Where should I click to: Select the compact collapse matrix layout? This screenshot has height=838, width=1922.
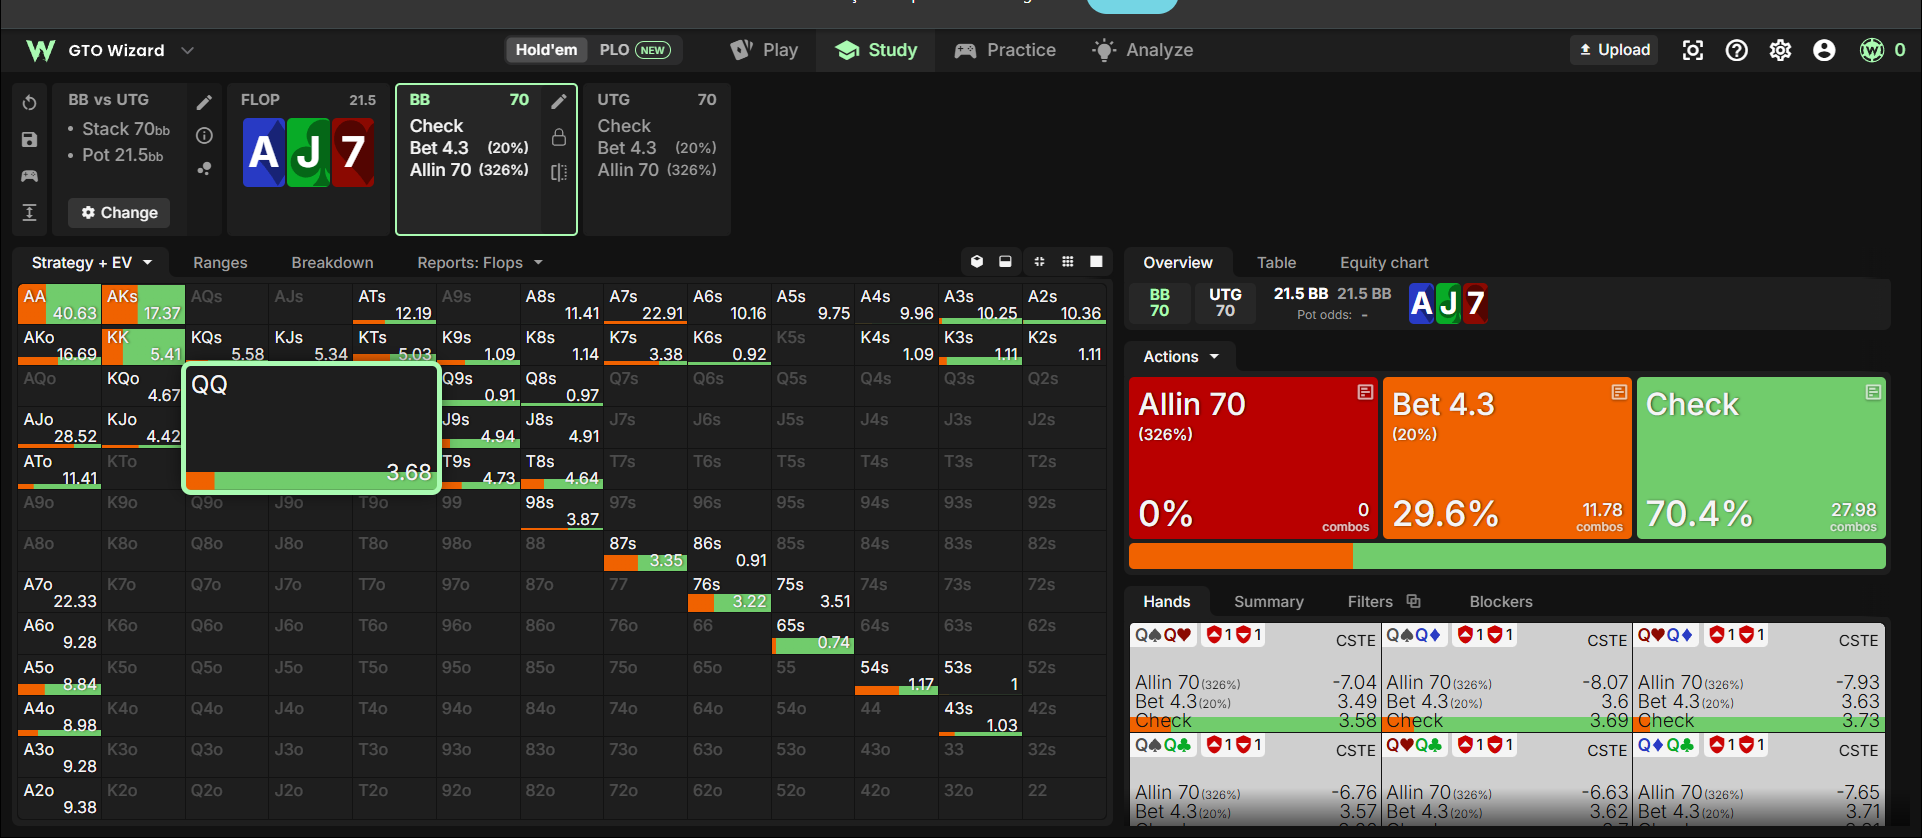[1039, 262]
